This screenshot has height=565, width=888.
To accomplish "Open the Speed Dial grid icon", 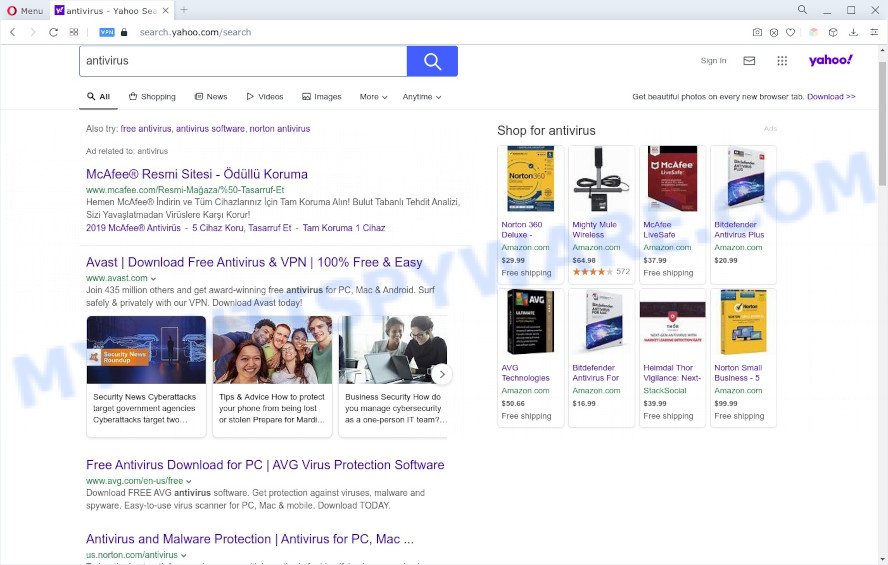I will pyautogui.click(x=74, y=32).
